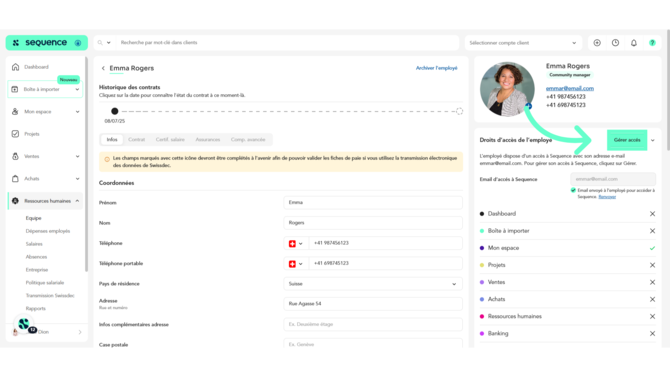Open Transmission Swissdec submenu item

(x=50, y=296)
